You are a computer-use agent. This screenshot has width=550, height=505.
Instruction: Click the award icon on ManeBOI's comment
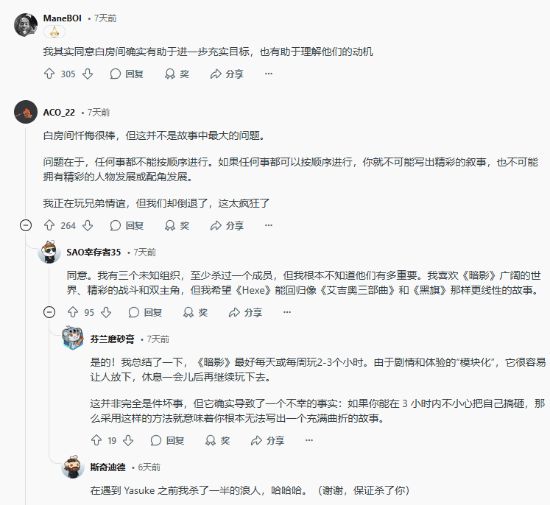click(x=170, y=74)
